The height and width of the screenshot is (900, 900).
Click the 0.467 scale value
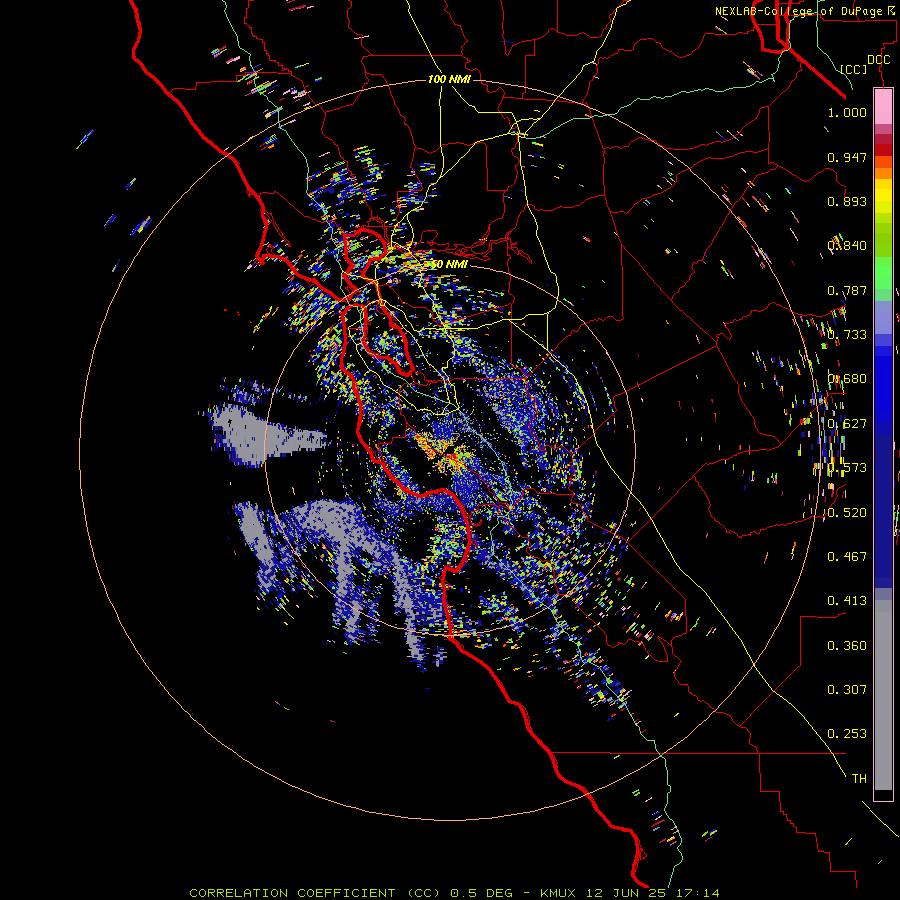click(847, 557)
